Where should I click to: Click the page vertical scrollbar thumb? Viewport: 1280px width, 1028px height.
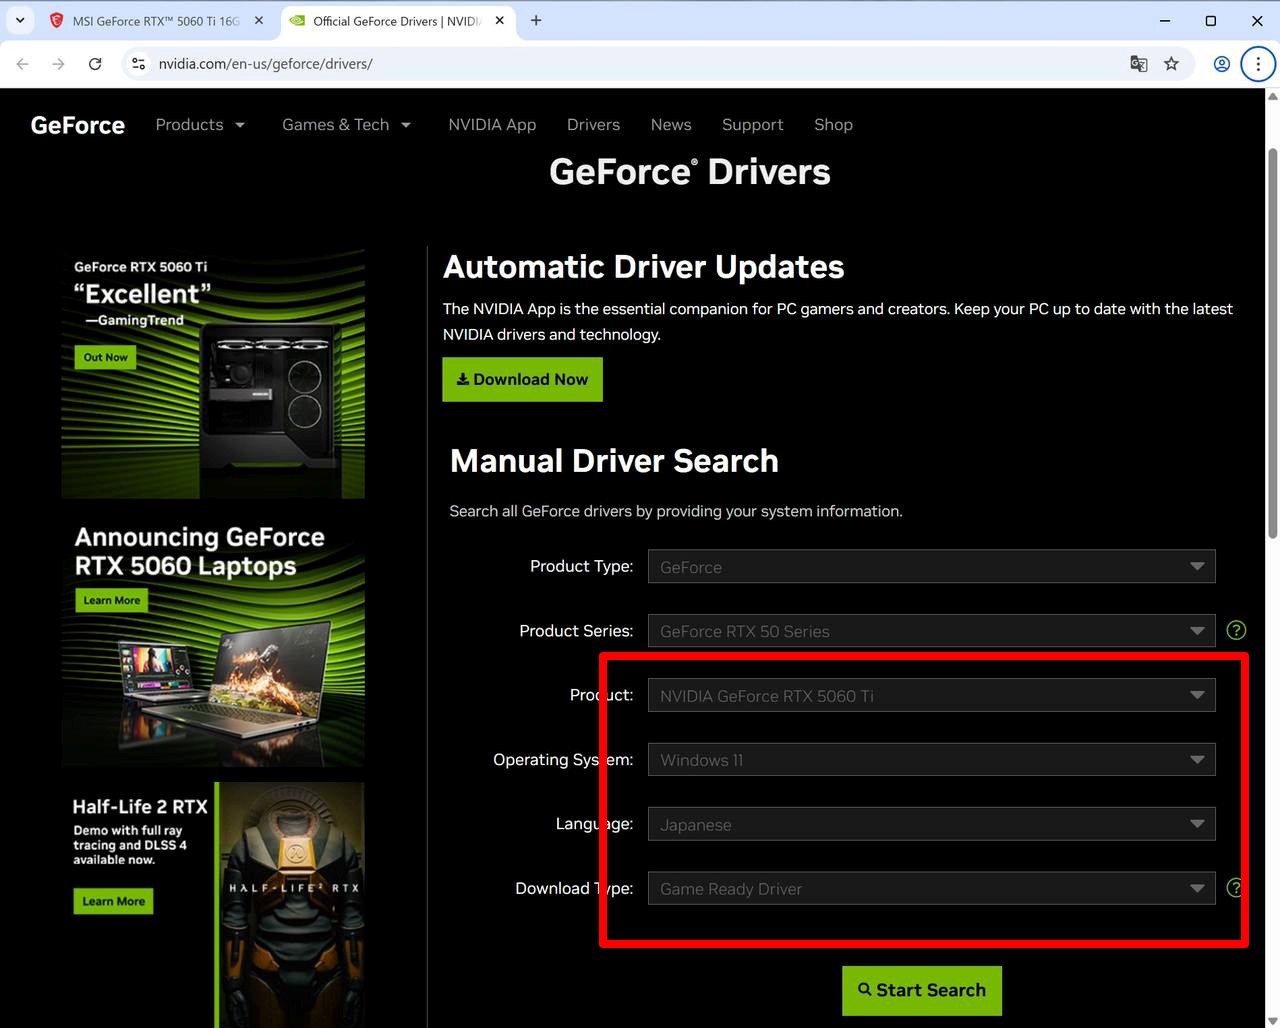pyautogui.click(x=1273, y=345)
